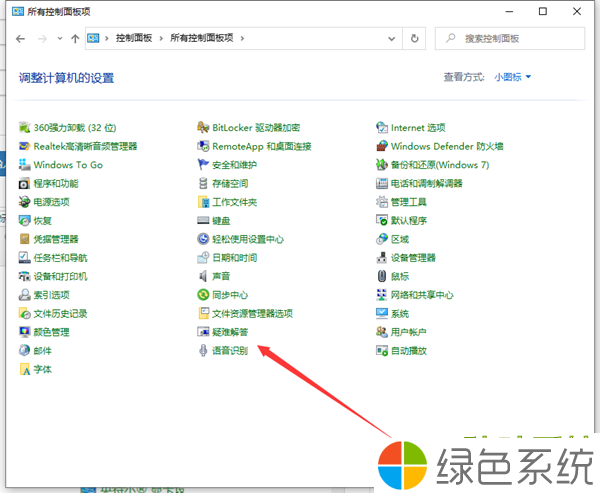600x493 pixels.
Task: Open the 疑难解答 link
Action: (x=230, y=332)
